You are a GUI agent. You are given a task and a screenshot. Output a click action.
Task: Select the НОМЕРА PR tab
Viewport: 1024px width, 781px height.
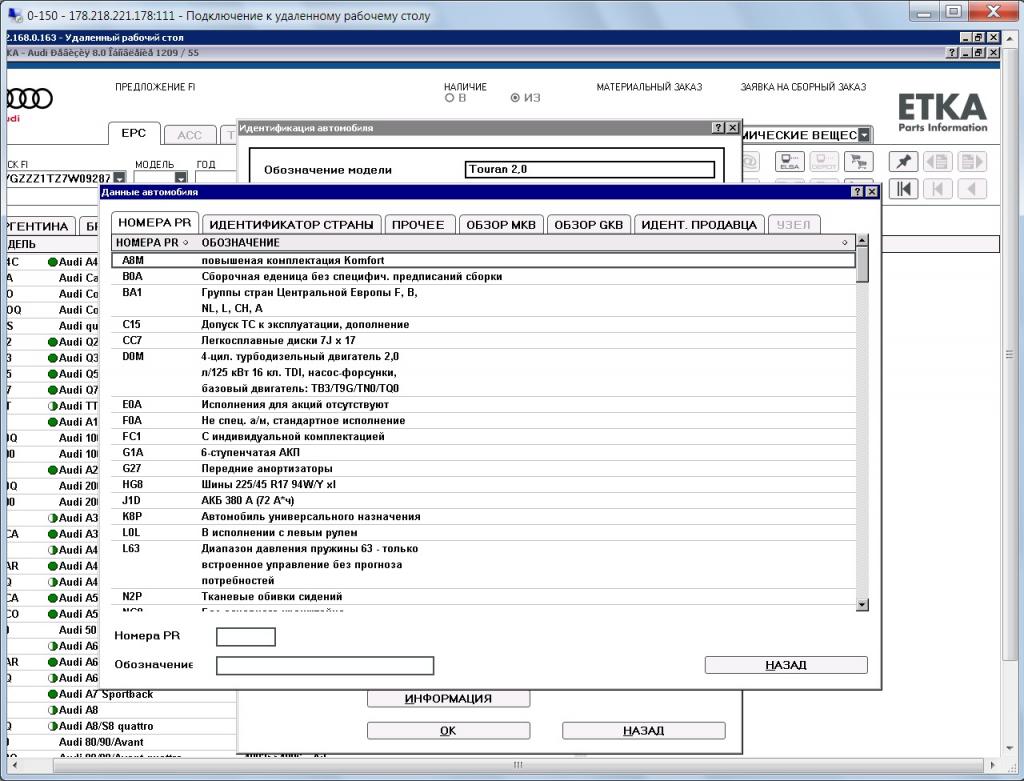coord(155,223)
